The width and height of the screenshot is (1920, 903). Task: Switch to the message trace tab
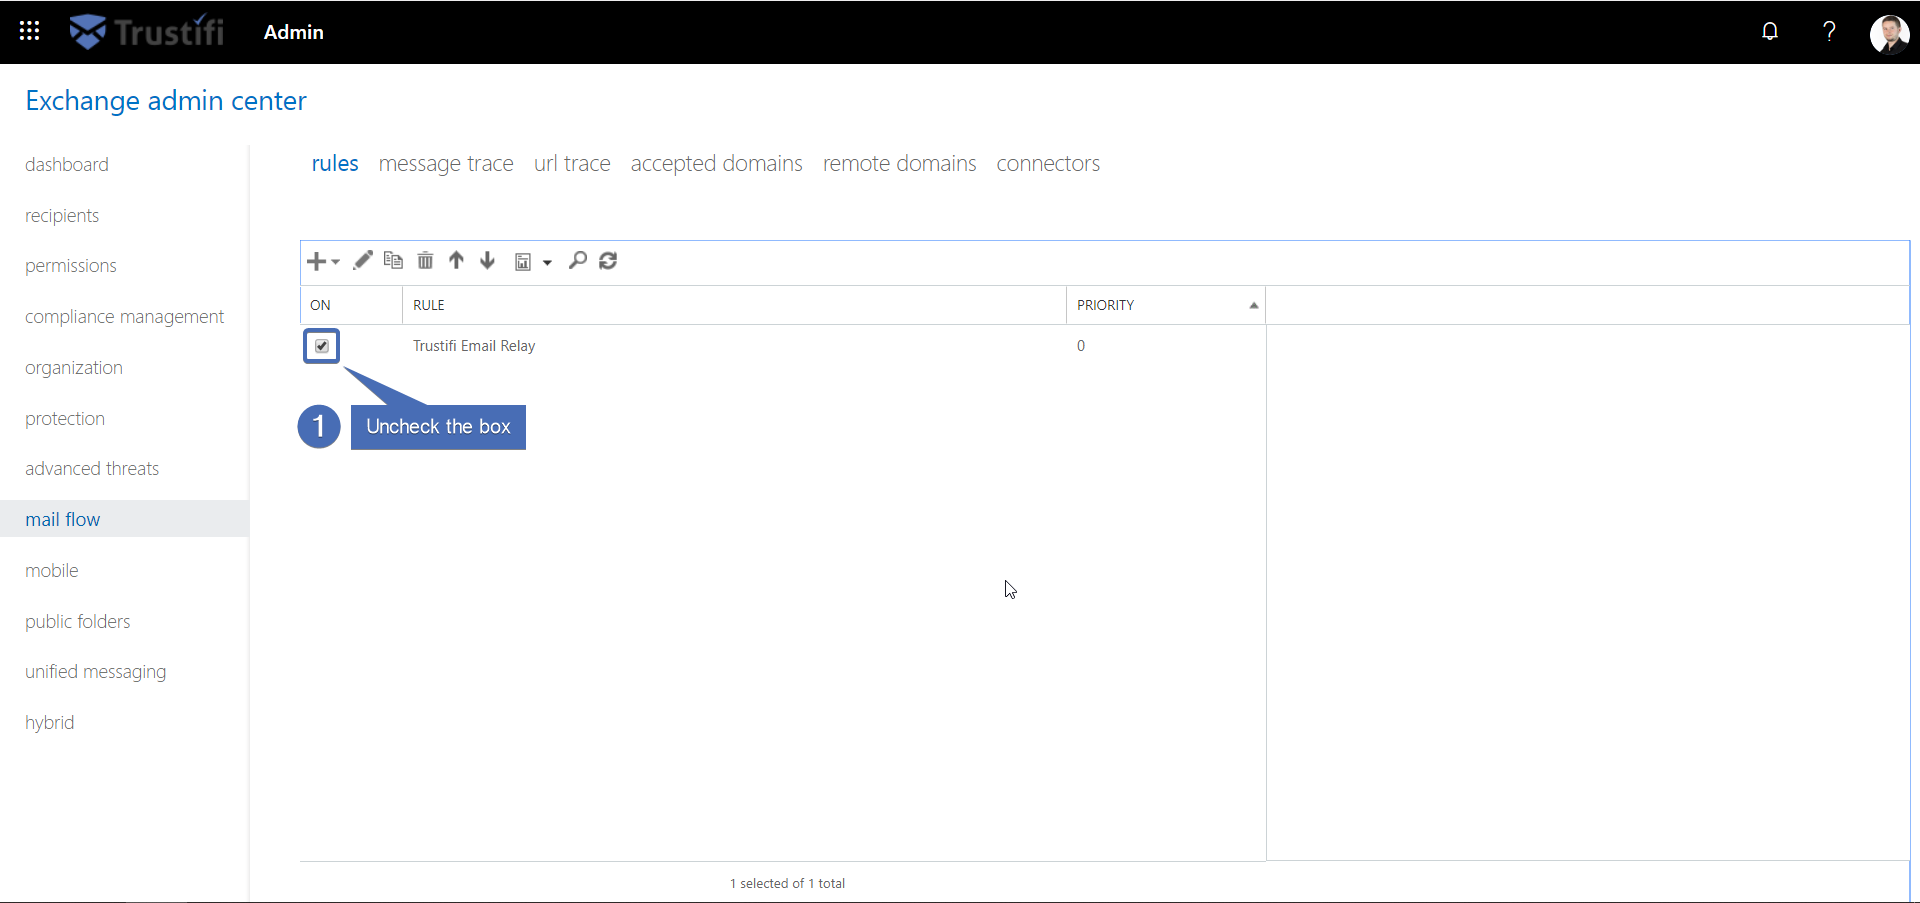[446, 163]
